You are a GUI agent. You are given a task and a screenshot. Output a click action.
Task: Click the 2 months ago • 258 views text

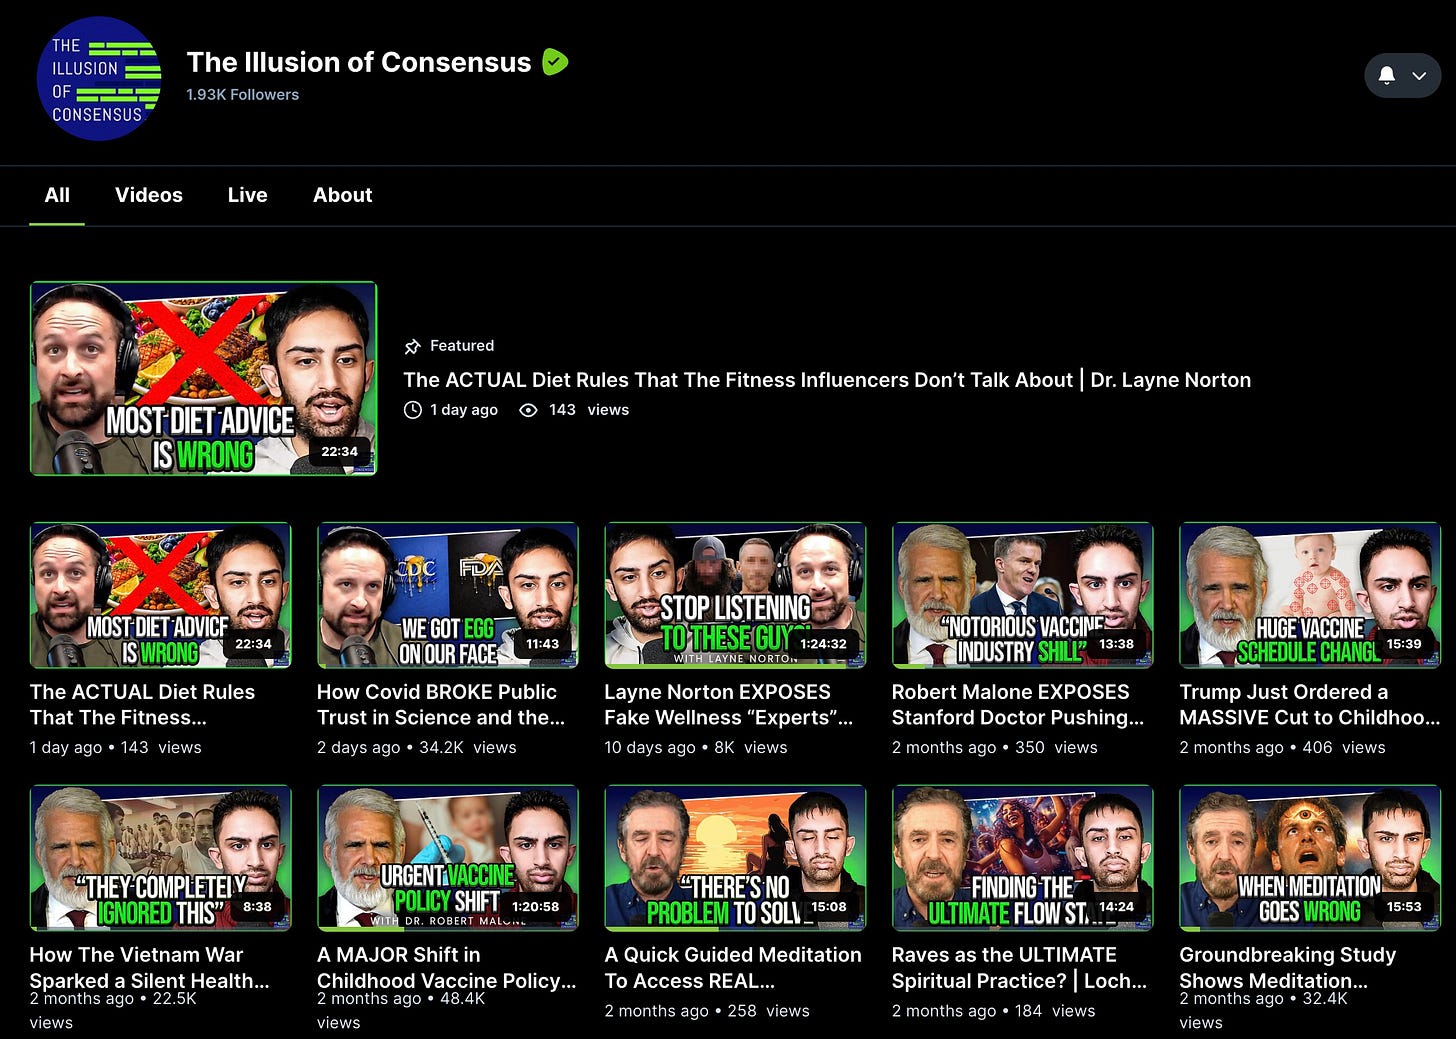point(707,1011)
